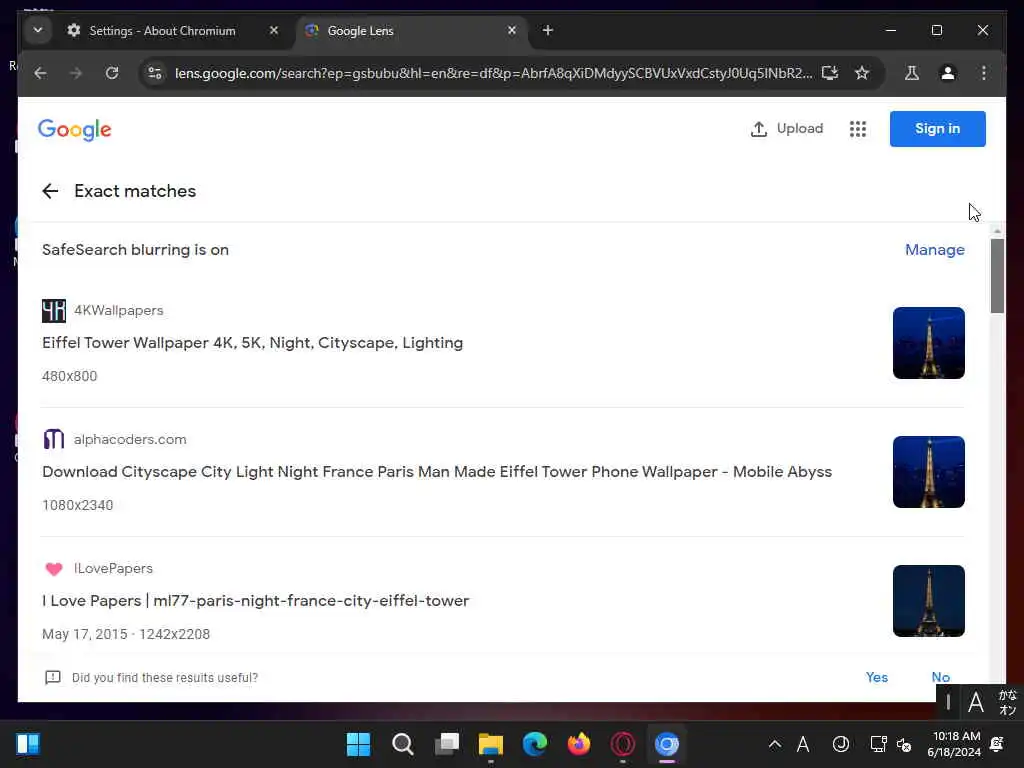The image size is (1024, 768).
Task: Show hidden system tray icons
Action: pyautogui.click(x=775, y=744)
